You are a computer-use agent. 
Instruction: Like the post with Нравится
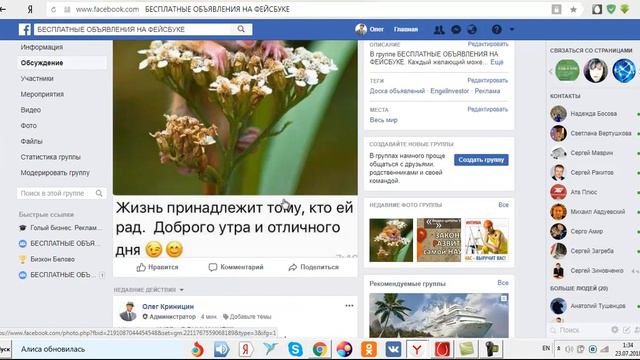(158, 267)
